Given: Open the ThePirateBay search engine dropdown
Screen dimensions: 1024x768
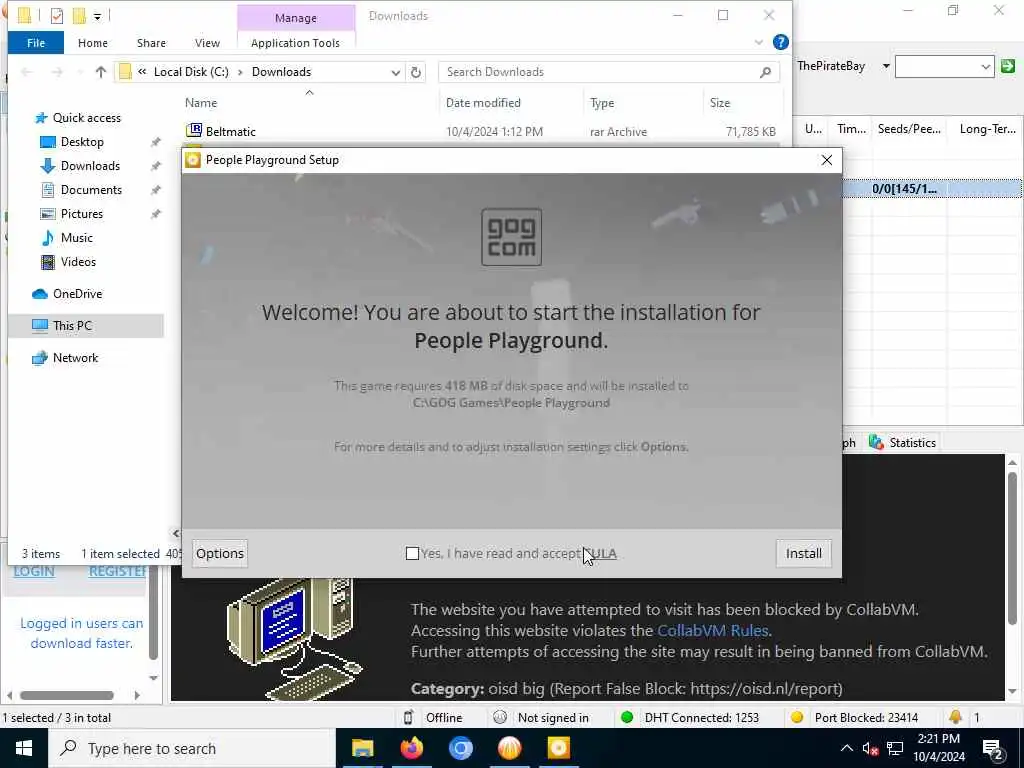Looking at the screenshot, I should coord(886,66).
